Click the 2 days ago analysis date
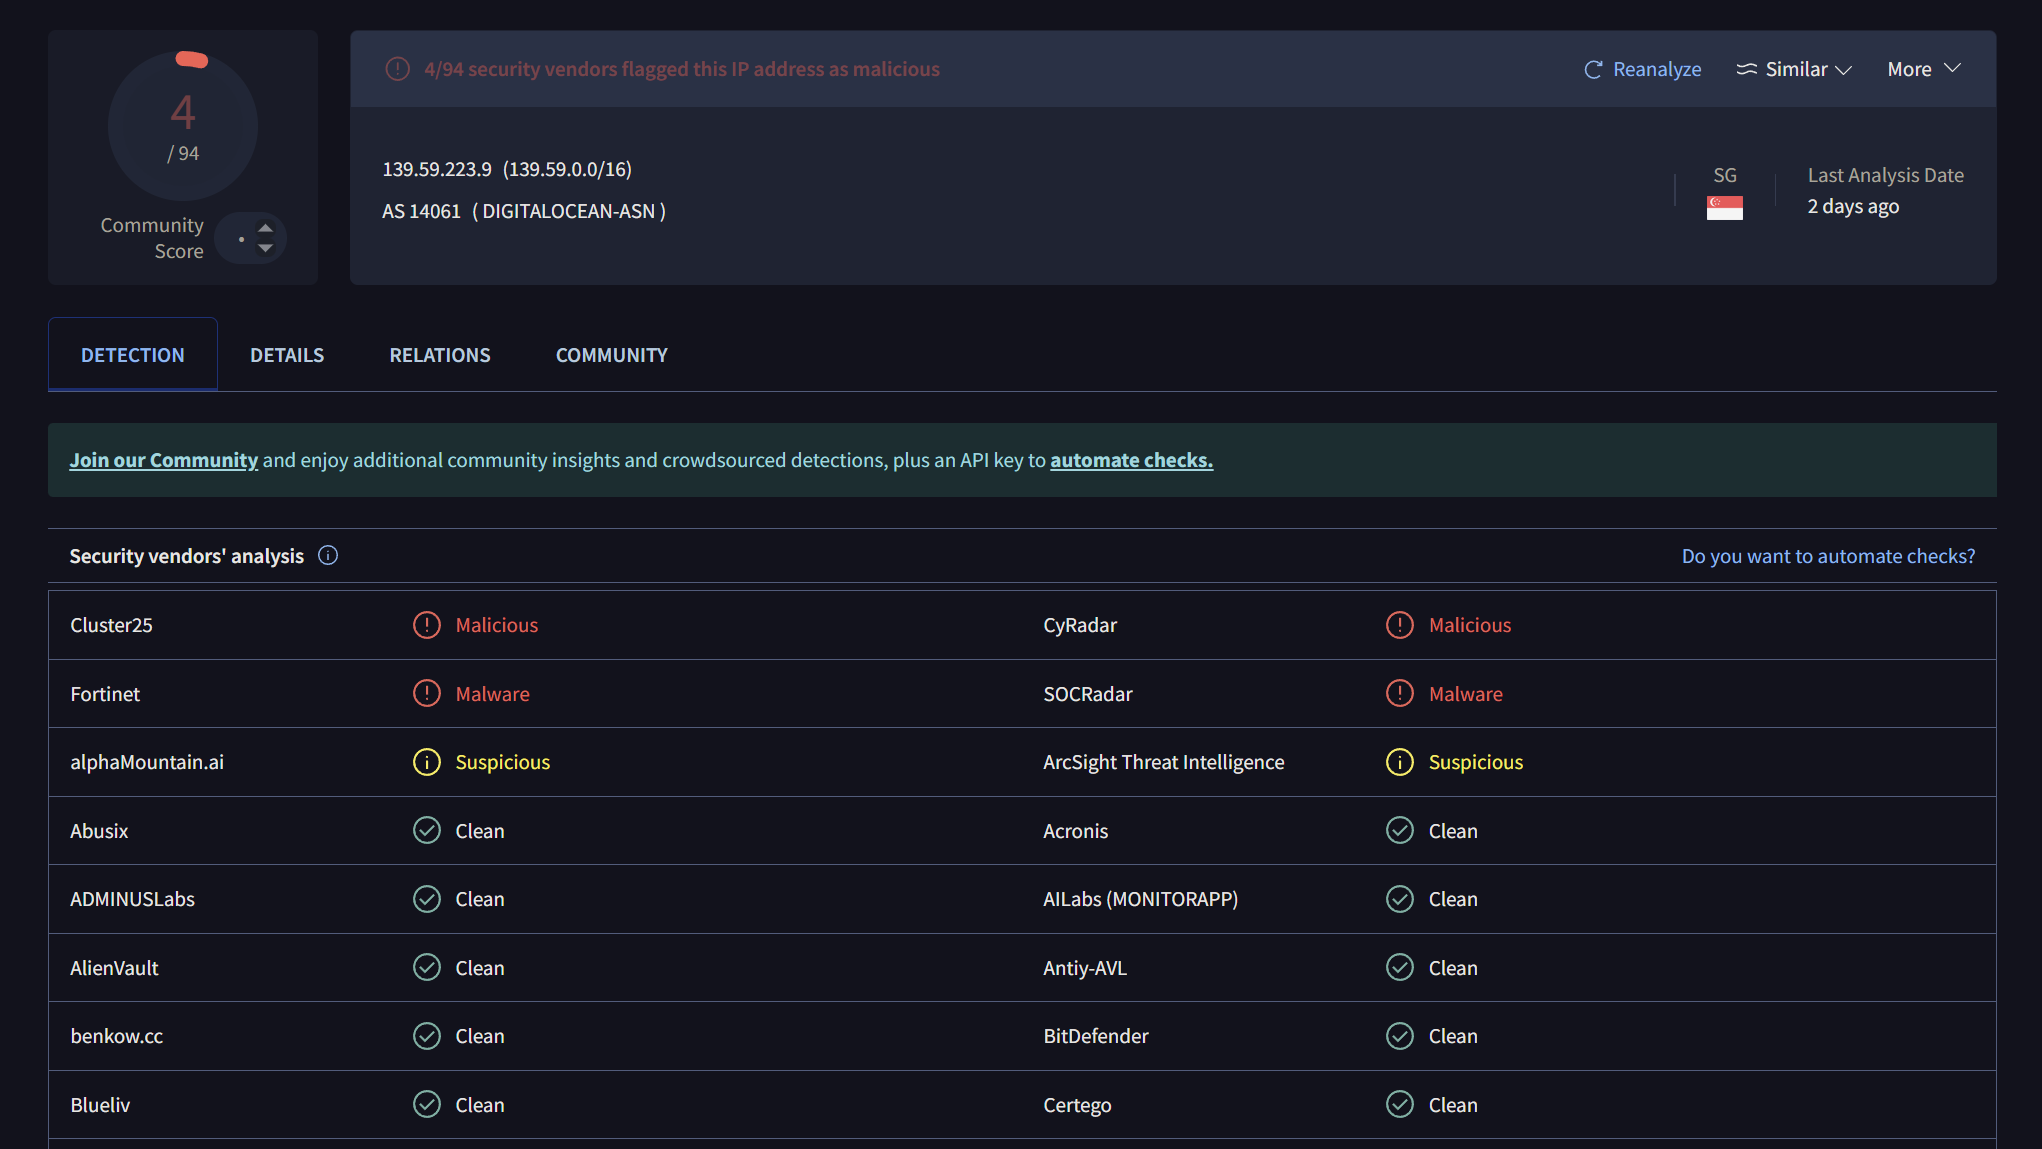The width and height of the screenshot is (2042, 1149). [x=1853, y=206]
